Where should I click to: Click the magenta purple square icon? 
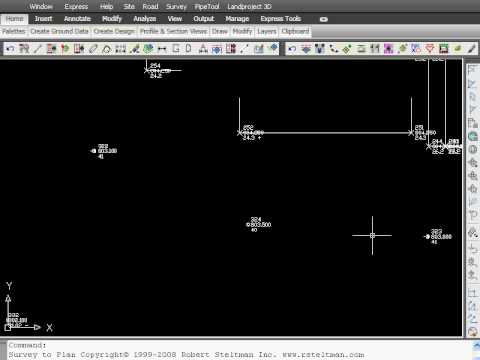[x=389, y=49]
